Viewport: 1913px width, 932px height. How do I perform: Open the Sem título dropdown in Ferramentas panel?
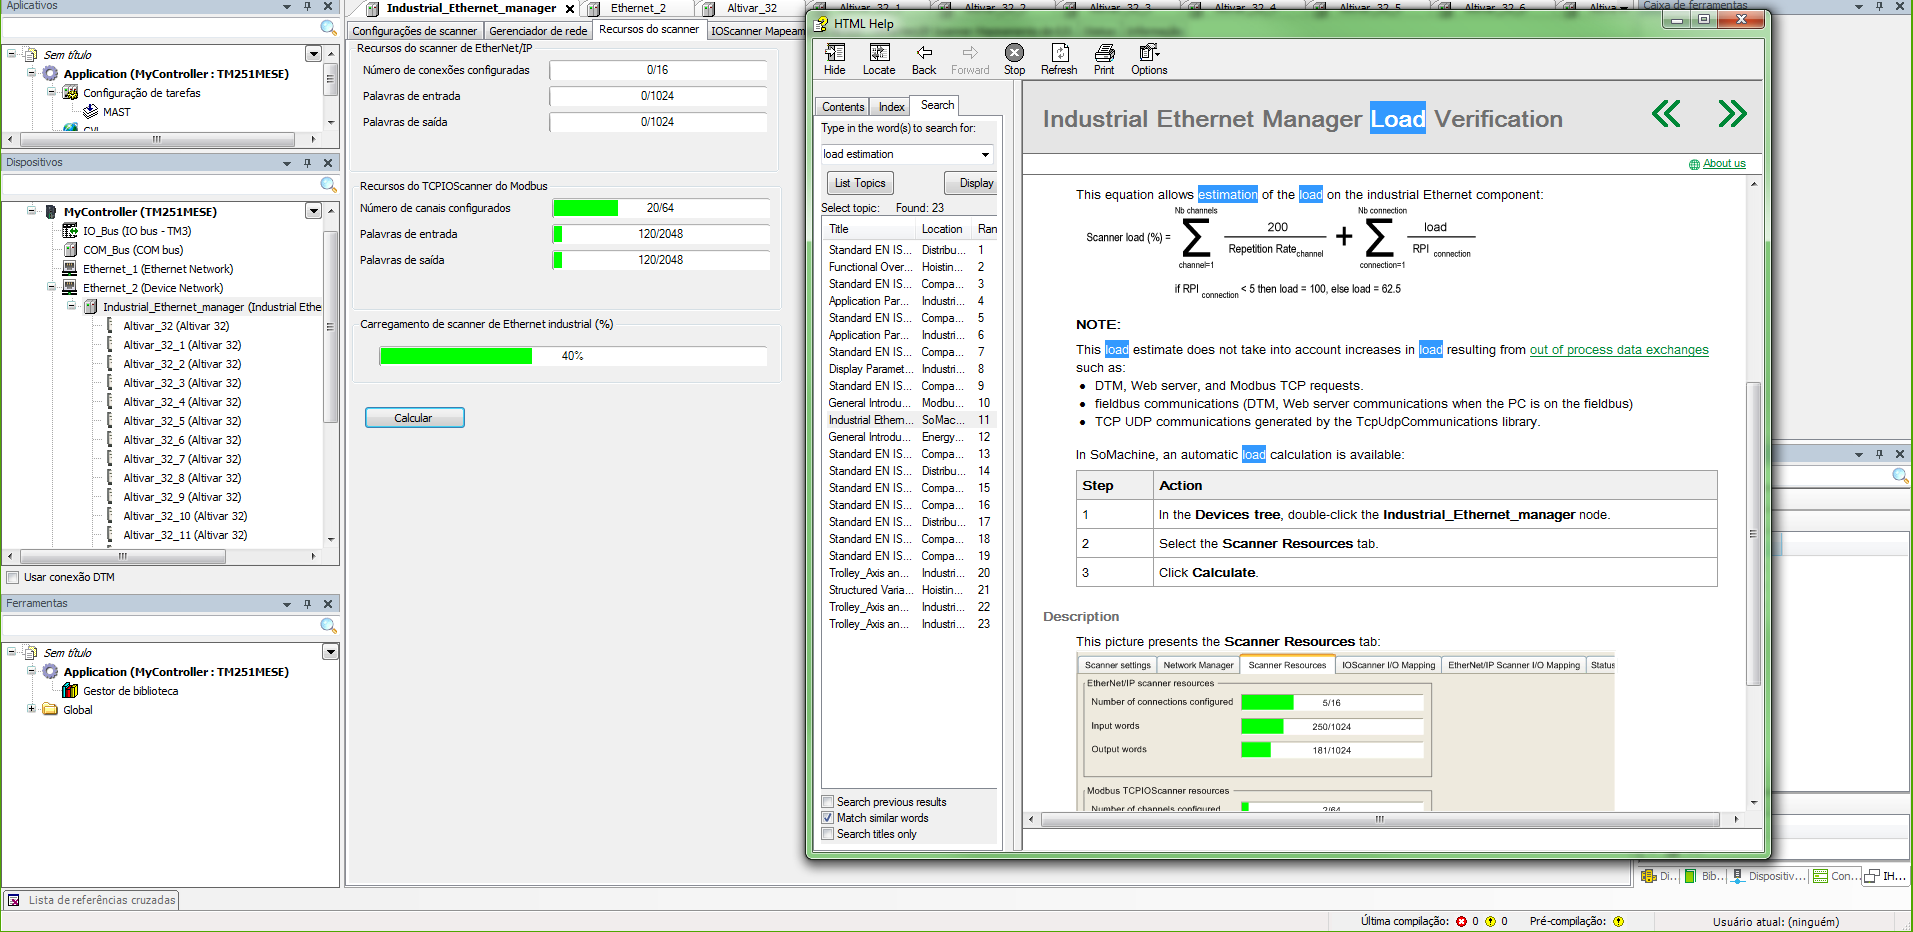pos(330,652)
